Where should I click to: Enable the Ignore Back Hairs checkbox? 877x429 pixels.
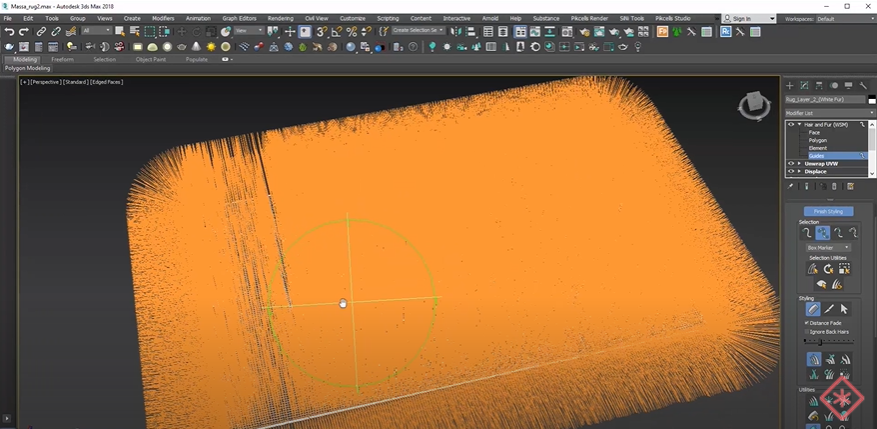click(807, 331)
